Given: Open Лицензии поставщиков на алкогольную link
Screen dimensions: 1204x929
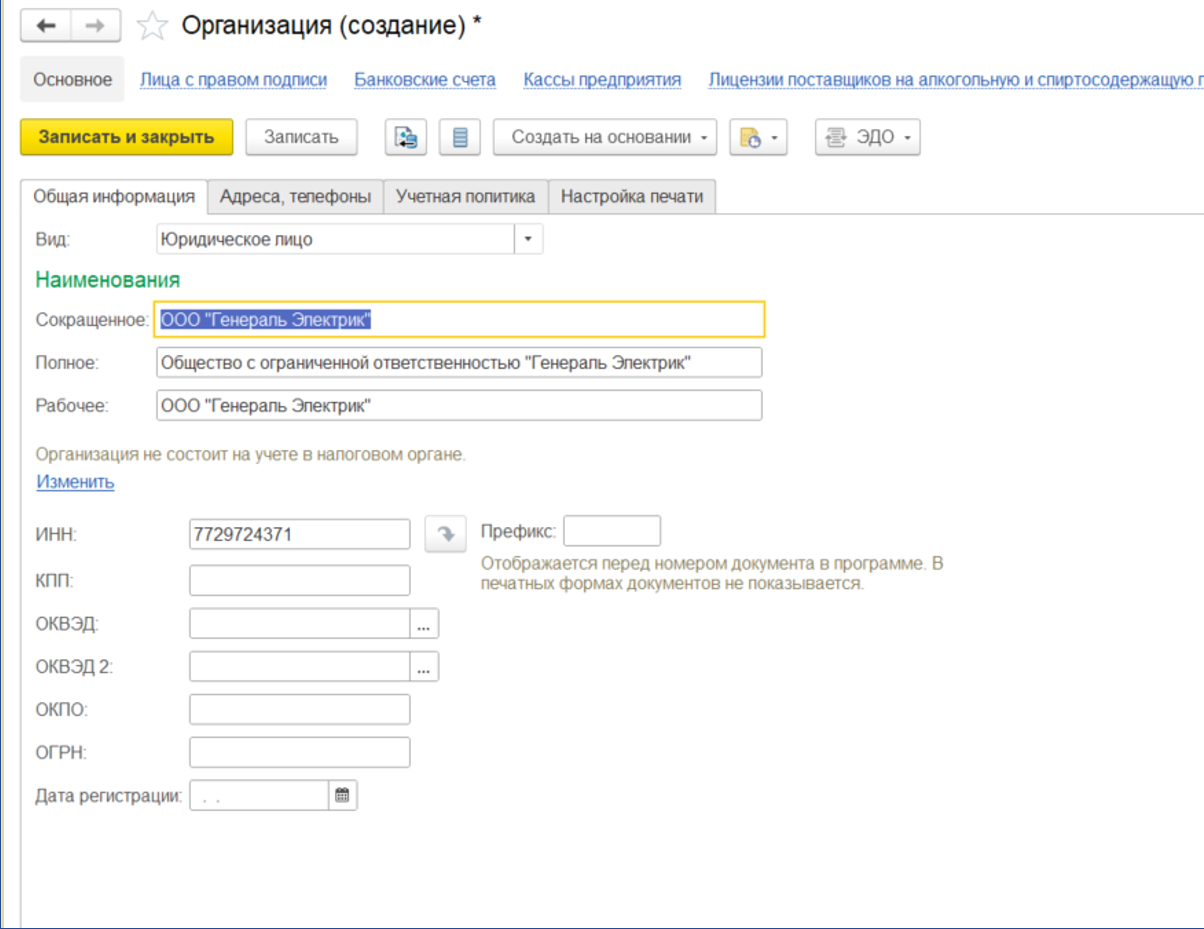Looking at the screenshot, I should point(955,80).
